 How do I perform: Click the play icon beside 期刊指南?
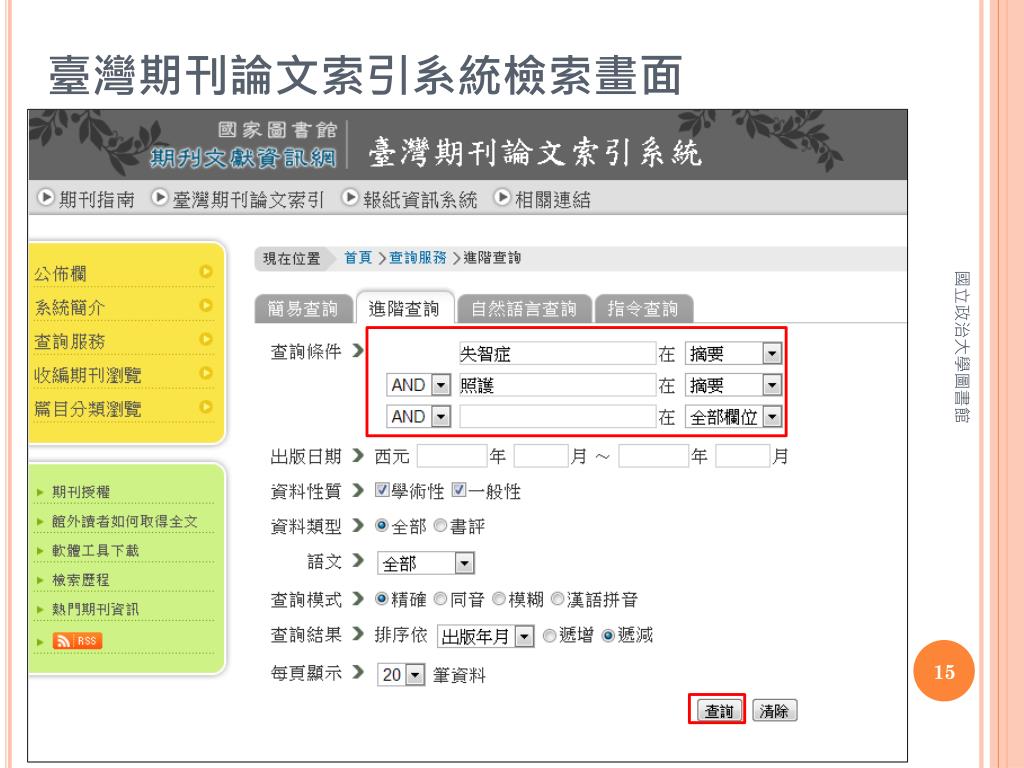click(x=46, y=197)
